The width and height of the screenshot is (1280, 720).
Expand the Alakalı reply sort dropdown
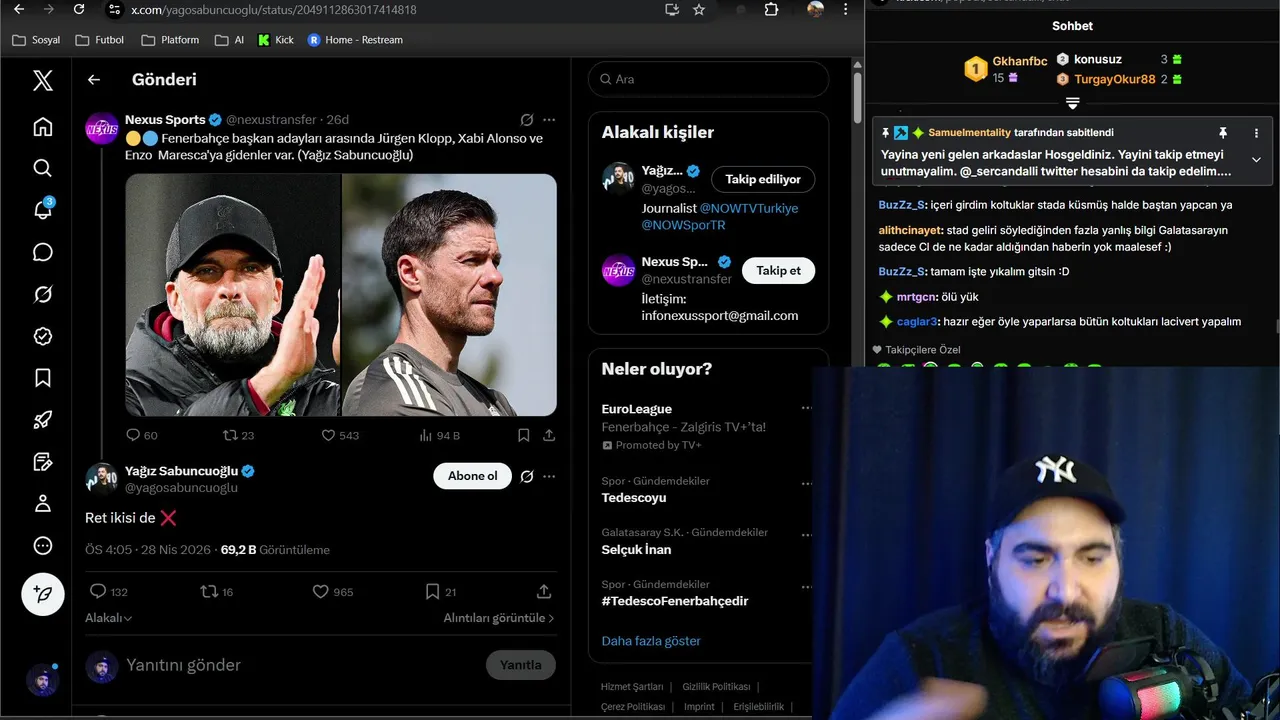coord(108,618)
